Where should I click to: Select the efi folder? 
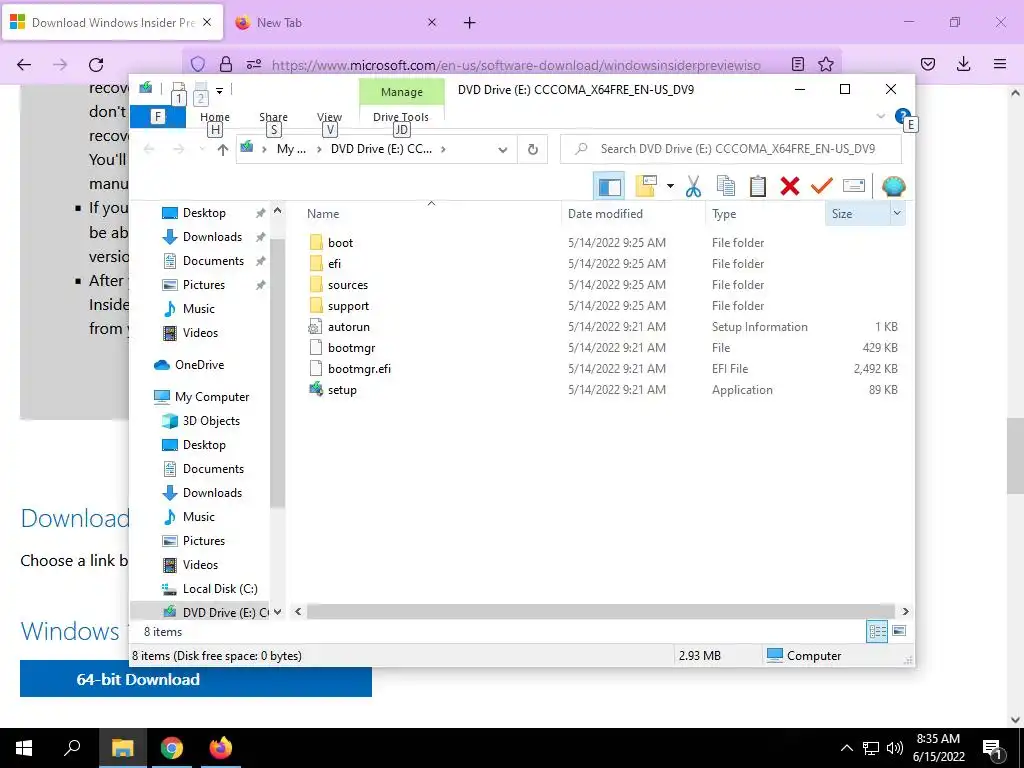tap(334, 264)
